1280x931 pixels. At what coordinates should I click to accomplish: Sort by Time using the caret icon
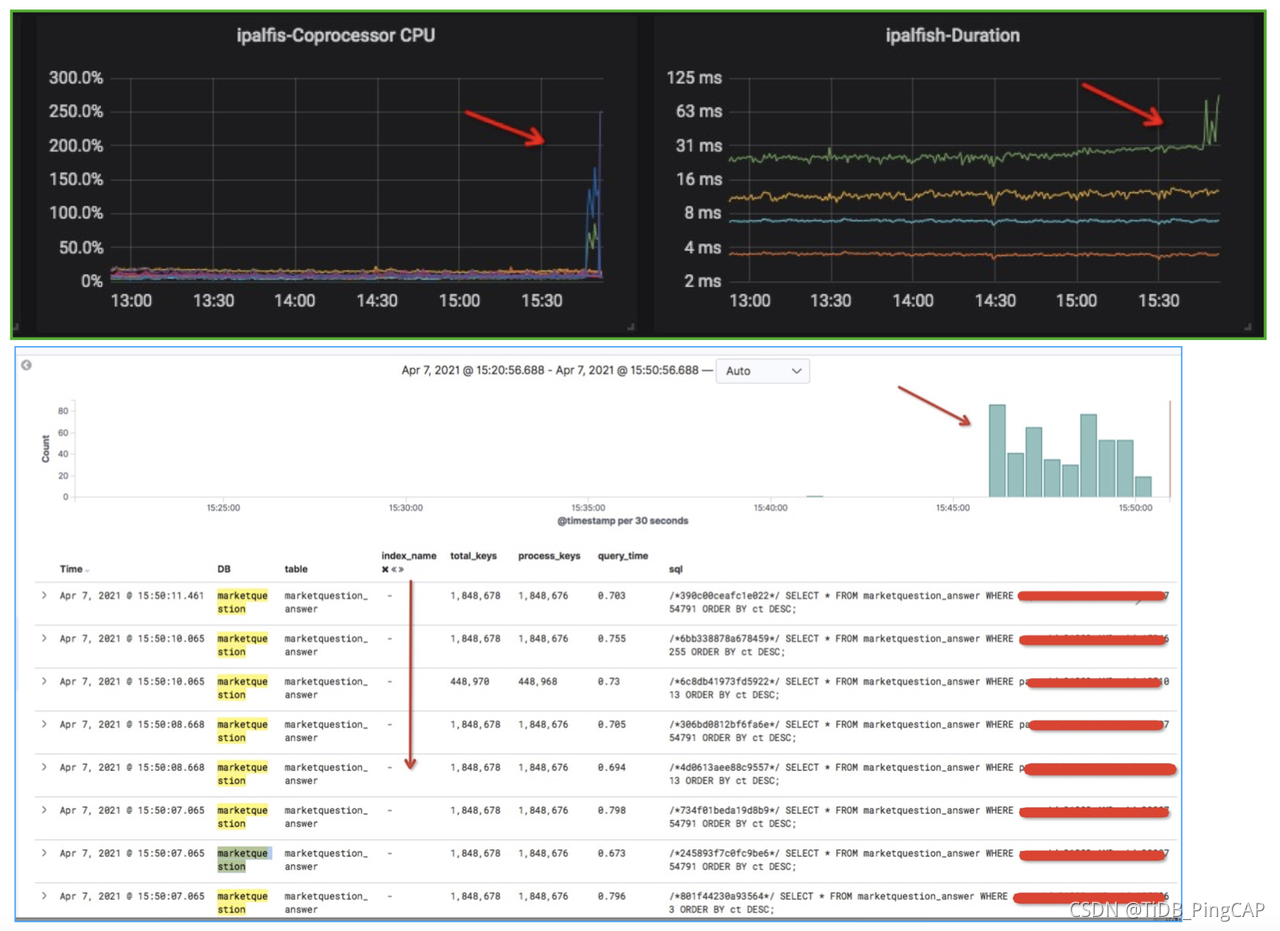[x=87, y=570]
